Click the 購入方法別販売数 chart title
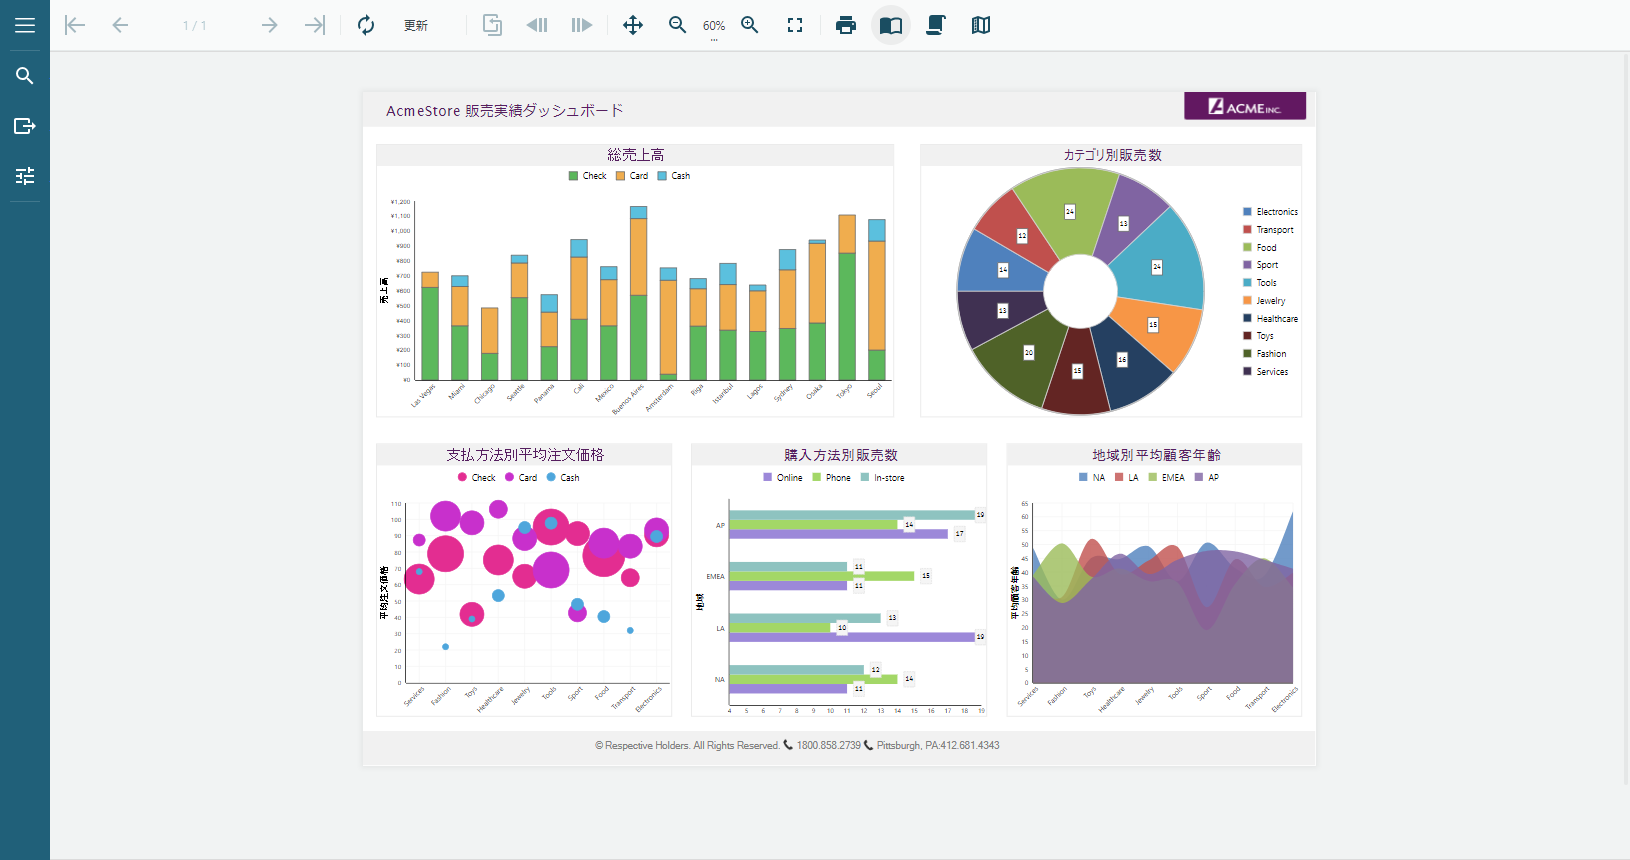This screenshot has width=1630, height=860. pyautogui.click(x=841, y=455)
